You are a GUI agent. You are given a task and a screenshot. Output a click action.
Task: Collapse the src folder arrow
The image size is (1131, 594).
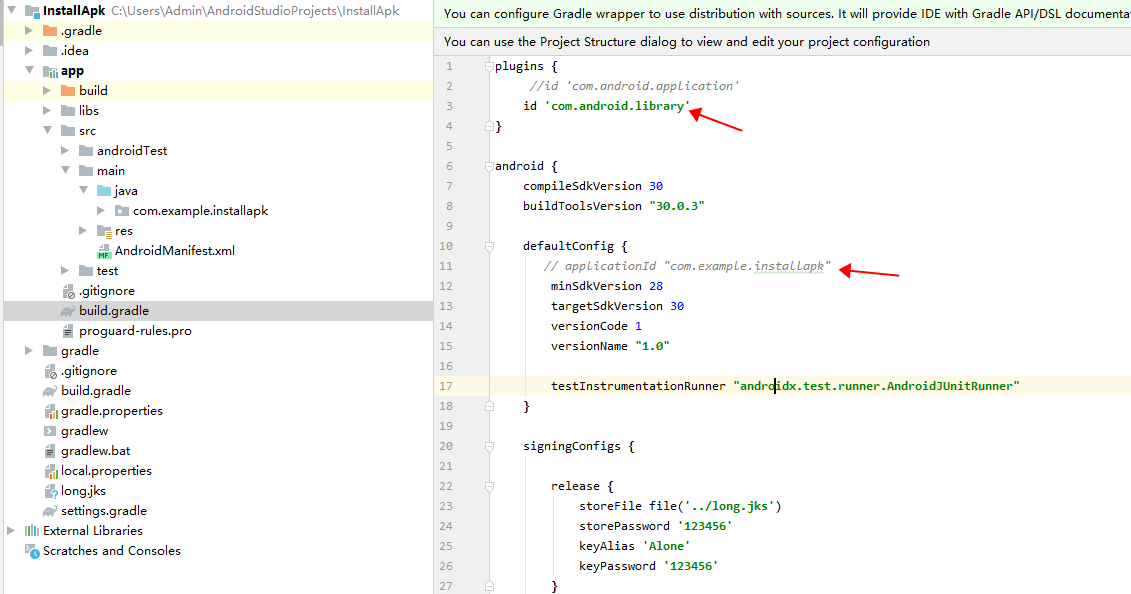[48, 130]
